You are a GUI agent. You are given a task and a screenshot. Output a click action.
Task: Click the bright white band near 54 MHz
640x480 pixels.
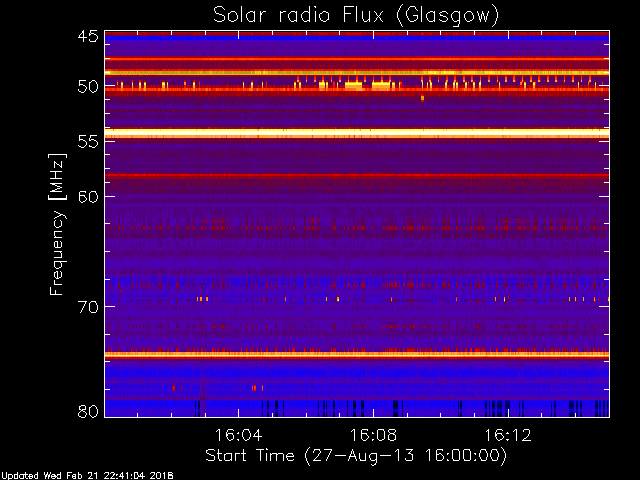point(357,133)
